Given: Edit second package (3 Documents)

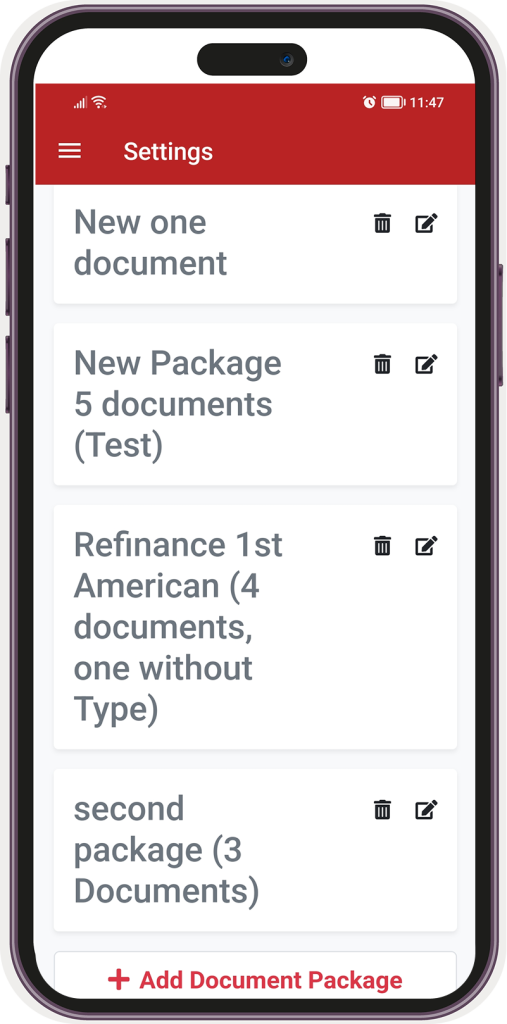Looking at the screenshot, I should [x=426, y=810].
